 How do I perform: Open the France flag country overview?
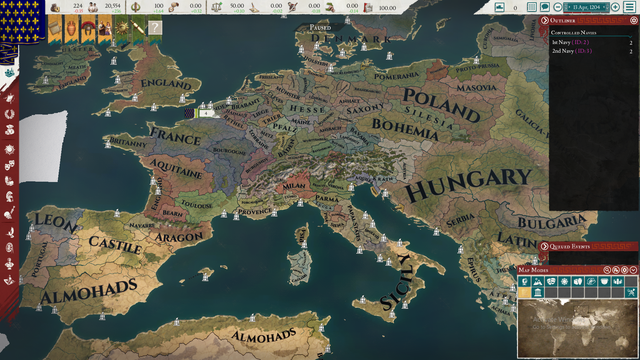22,21
